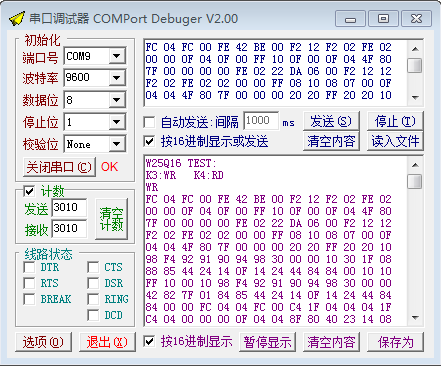Toggle the BREAK checkbox

point(29,299)
